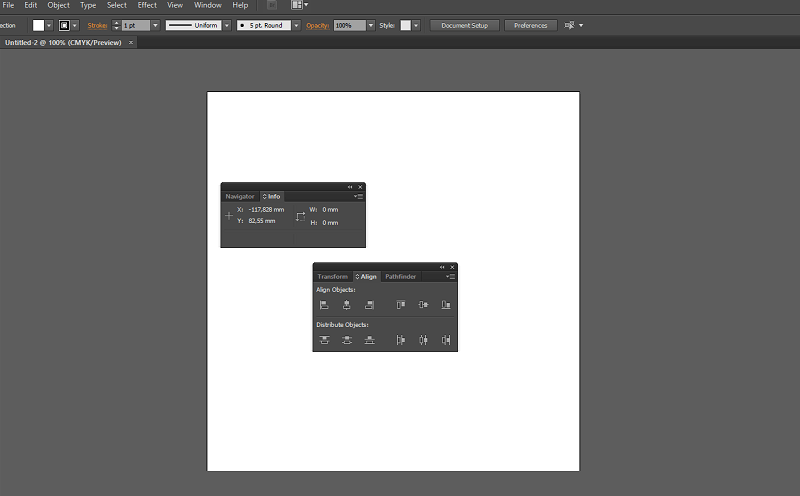Click Horizontal Distribute Center icon
Image resolution: width=800 pixels, height=496 pixels.
(423, 340)
